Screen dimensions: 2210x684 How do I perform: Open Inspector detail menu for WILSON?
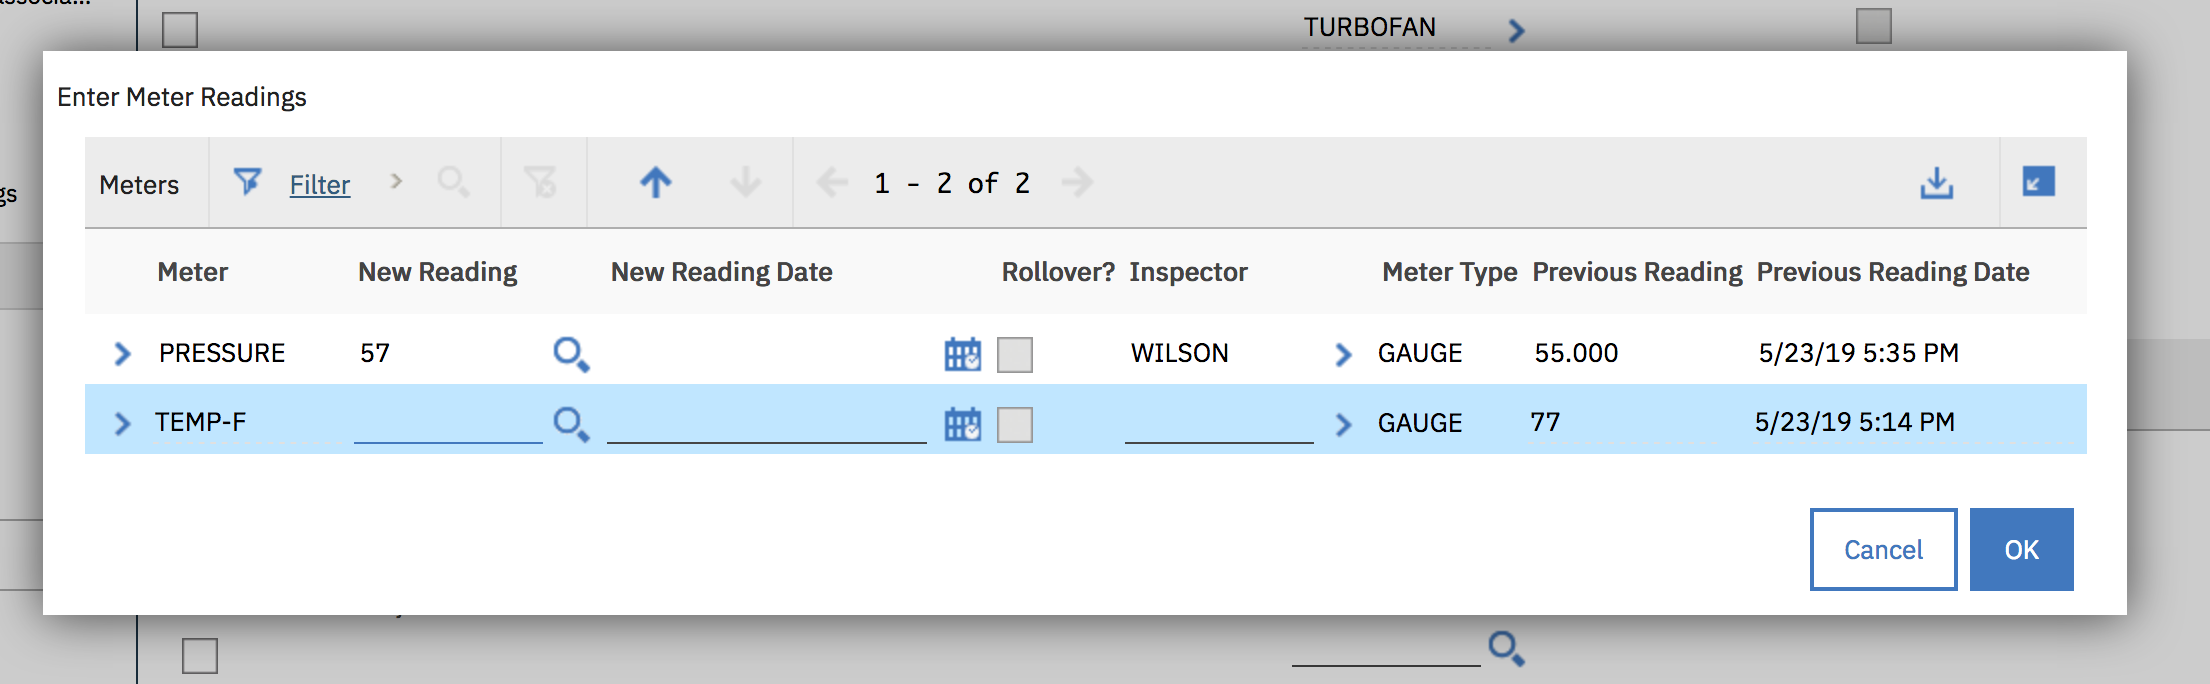click(1343, 354)
